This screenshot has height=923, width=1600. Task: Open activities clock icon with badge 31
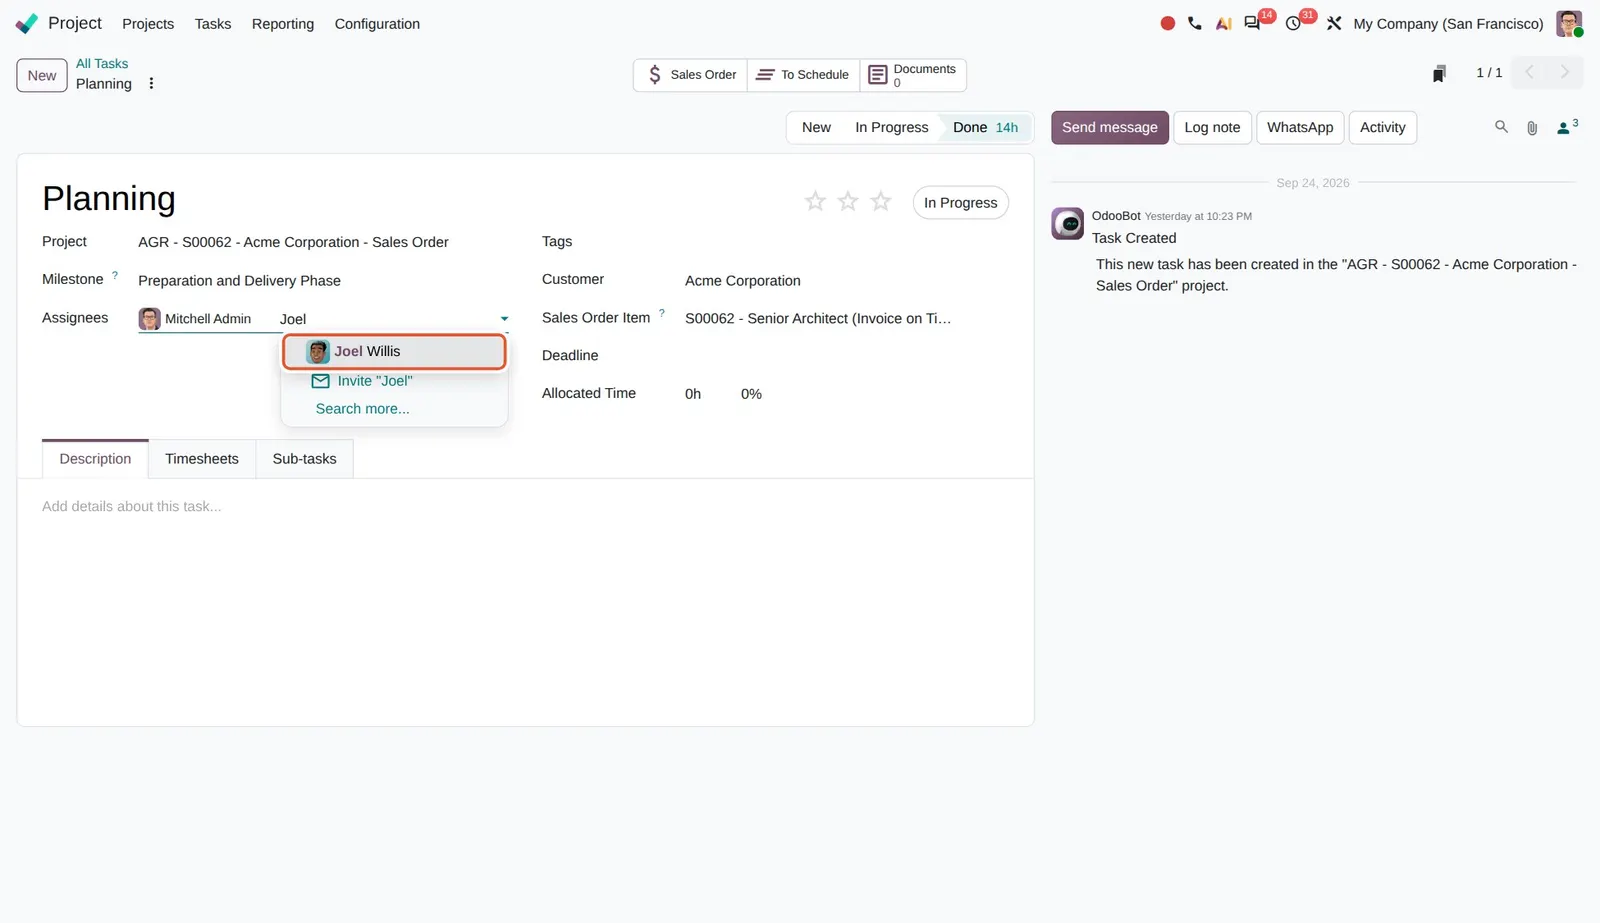point(1294,23)
